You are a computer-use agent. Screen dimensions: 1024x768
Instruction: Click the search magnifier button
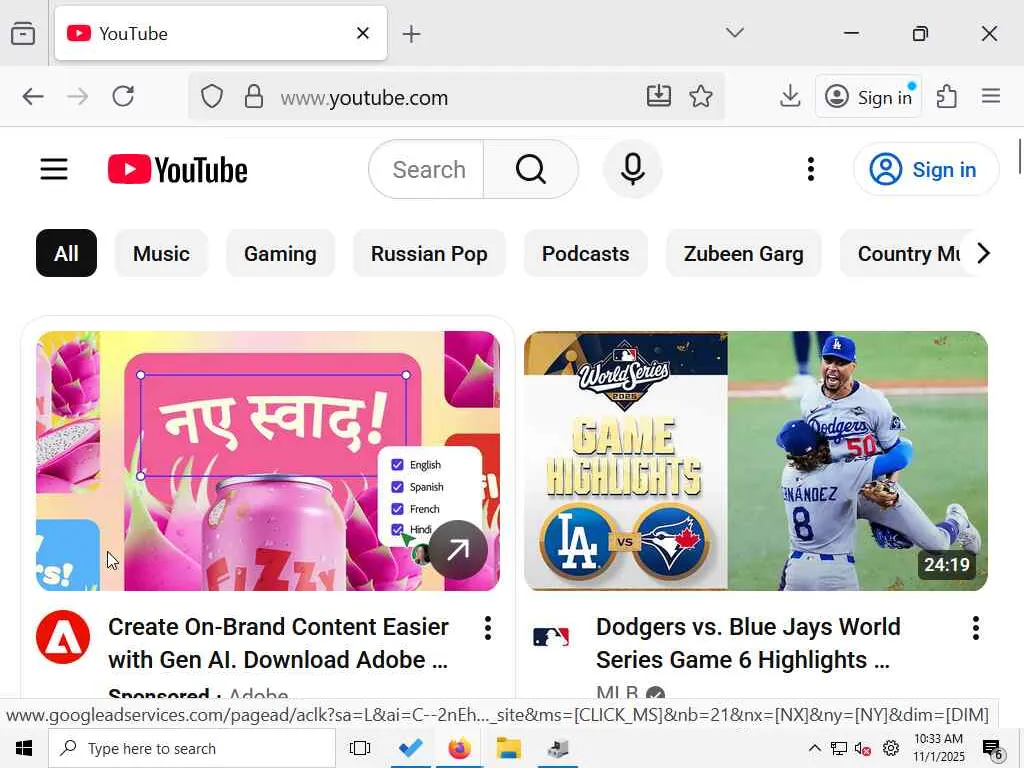(530, 170)
